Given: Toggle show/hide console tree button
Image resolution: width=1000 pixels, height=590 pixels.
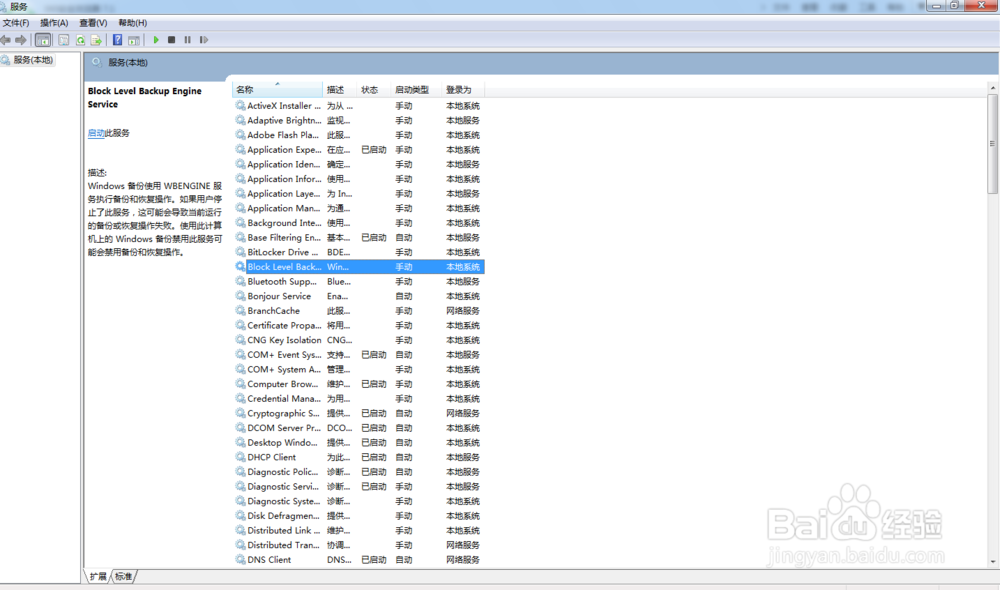Looking at the screenshot, I should 43,40.
